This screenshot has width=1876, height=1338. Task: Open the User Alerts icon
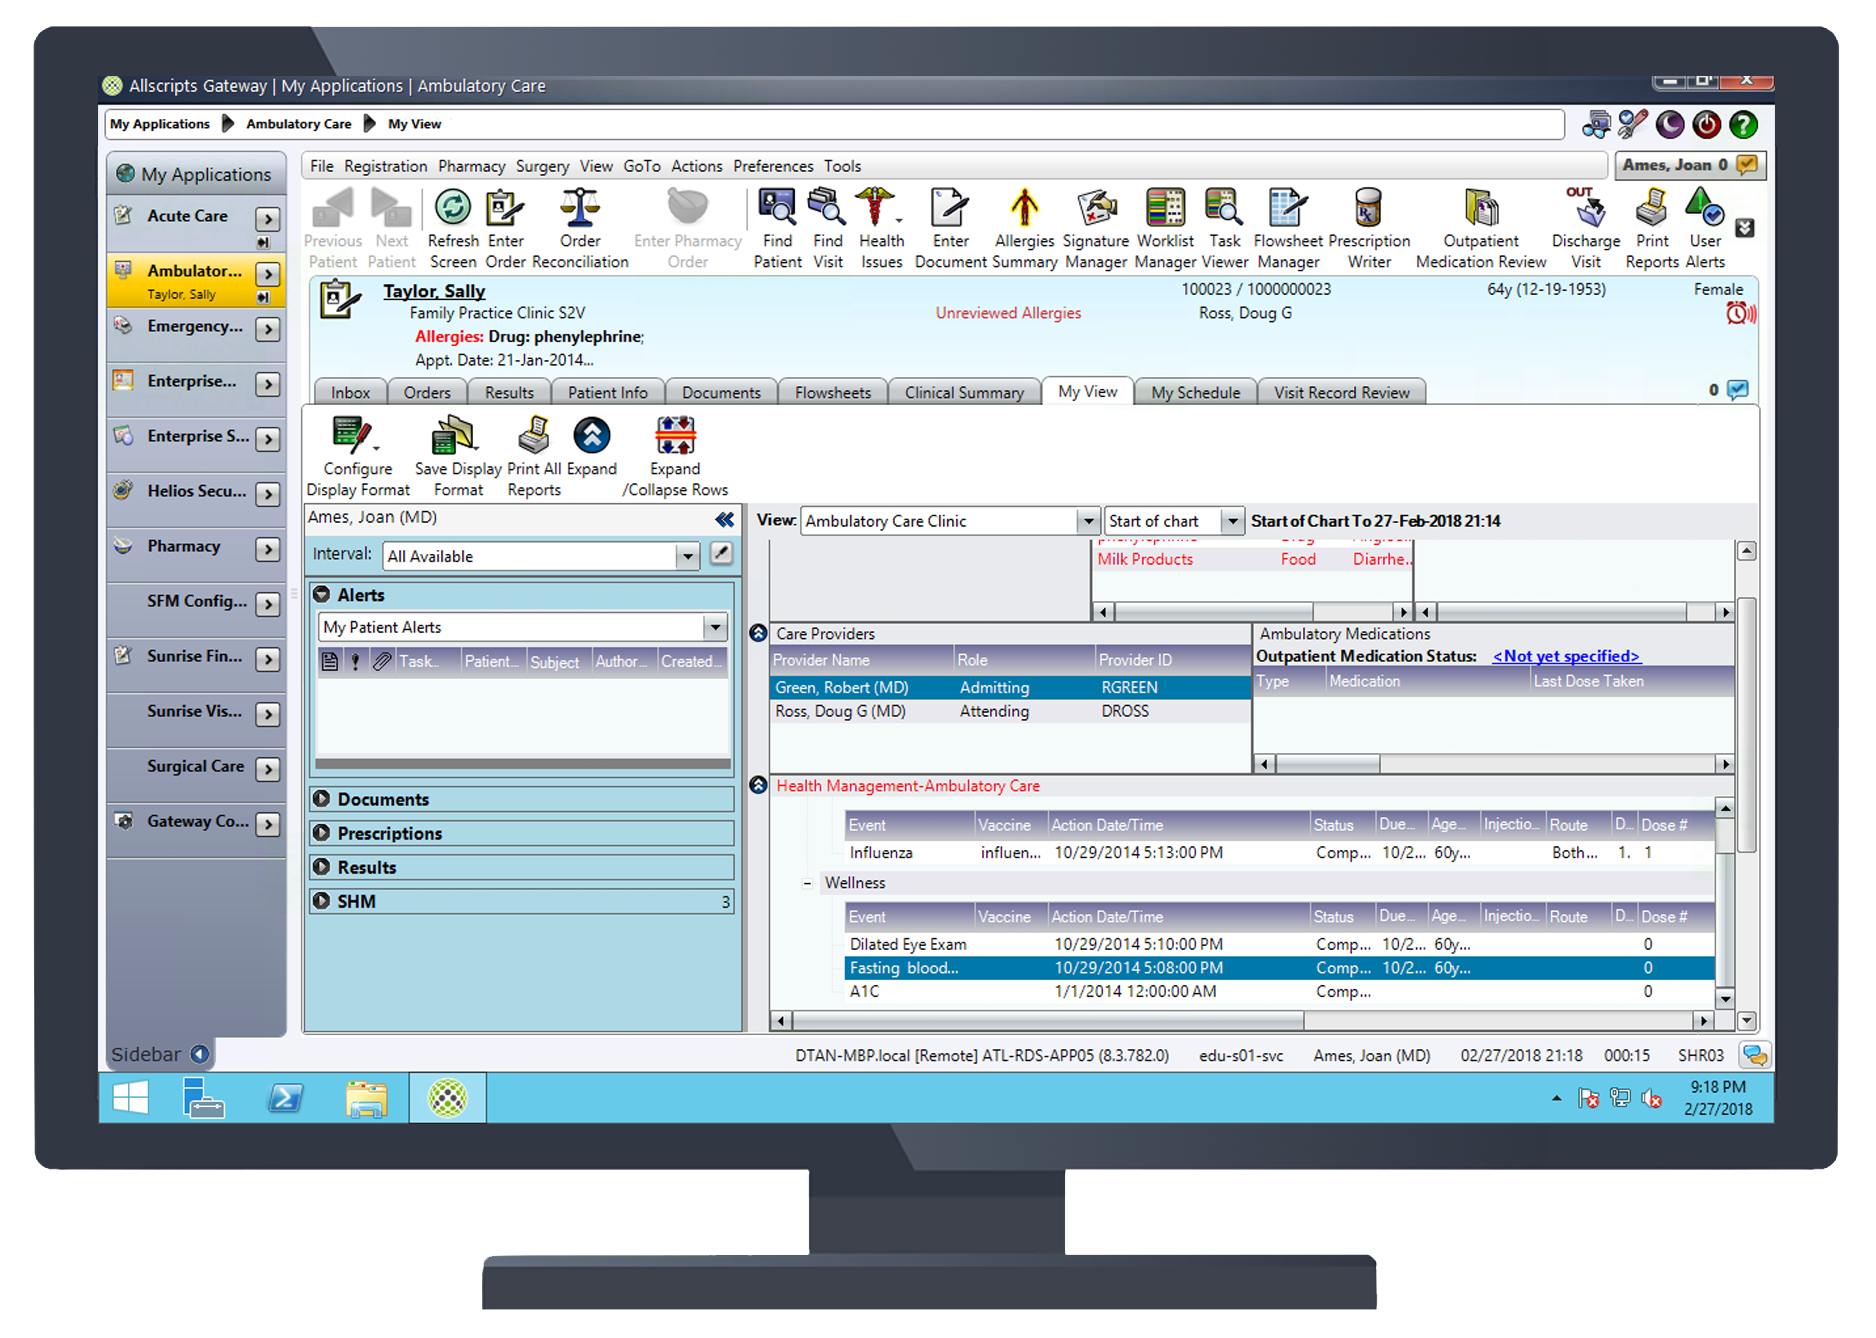[x=1704, y=207]
